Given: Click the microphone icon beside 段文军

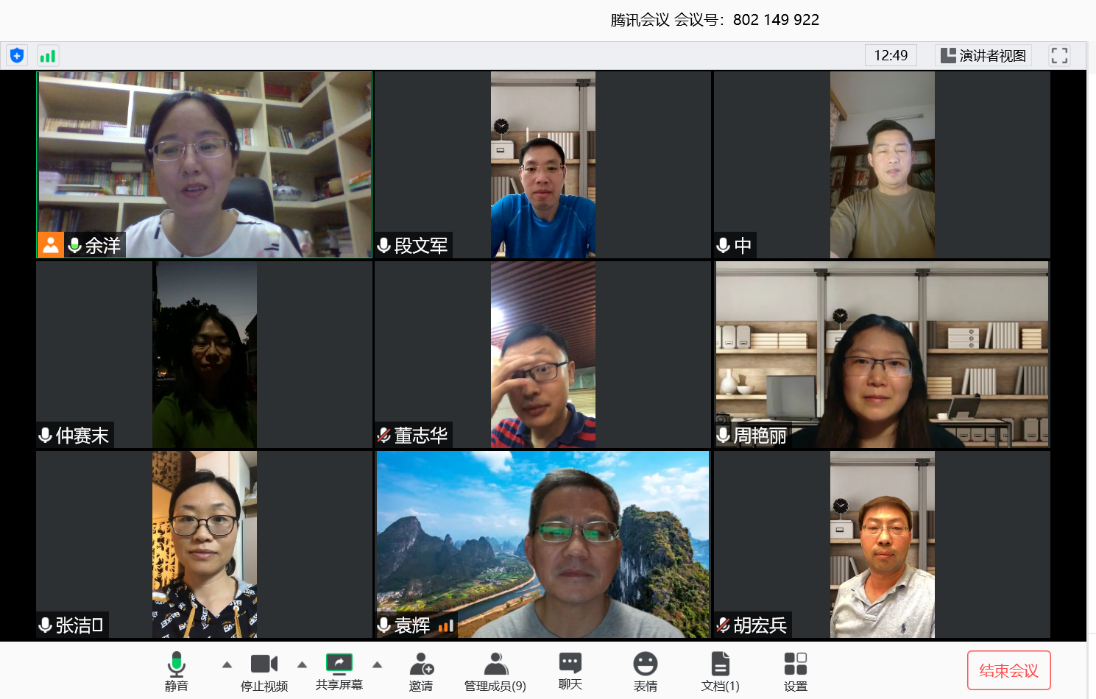Looking at the screenshot, I should (x=384, y=245).
